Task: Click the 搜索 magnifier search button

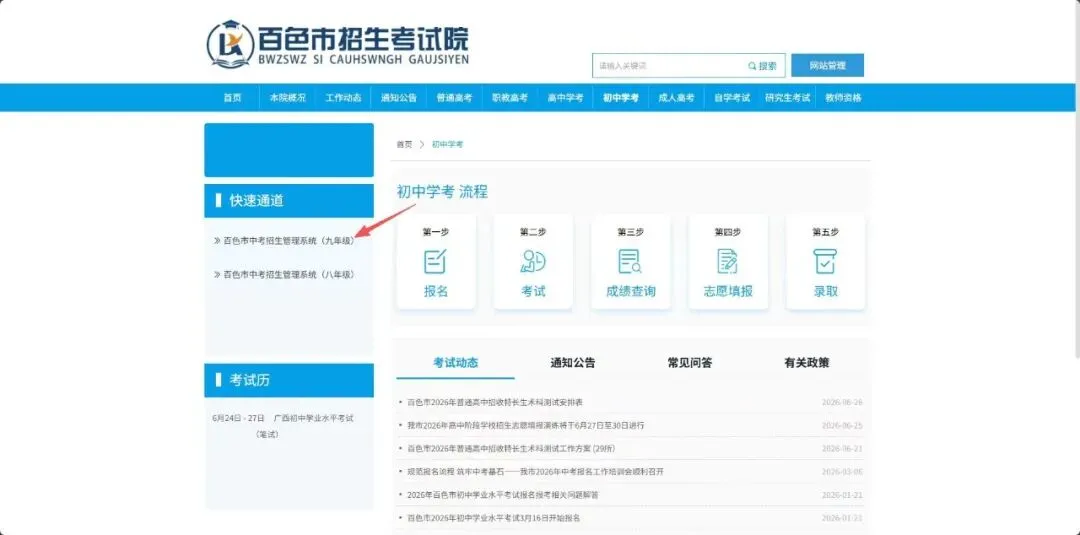Action: [x=762, y=66]
